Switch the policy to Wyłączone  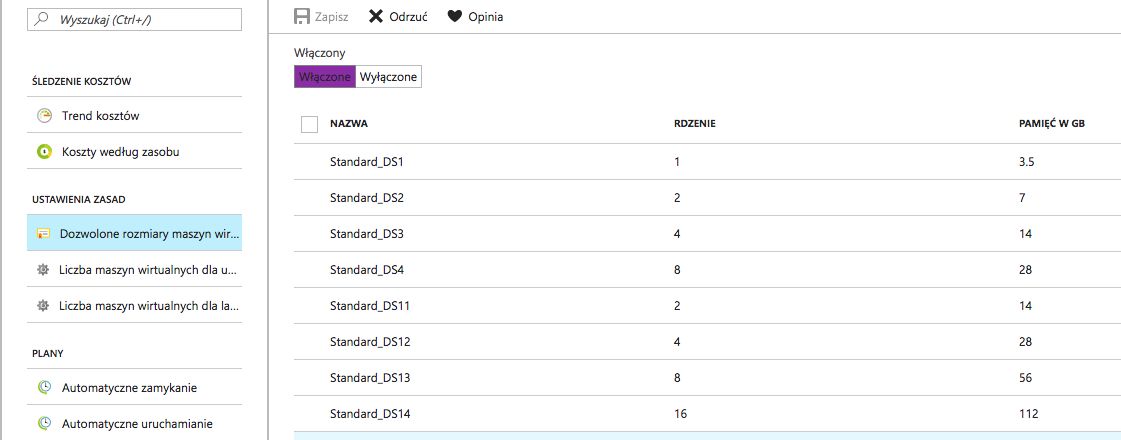click(388, 77)
